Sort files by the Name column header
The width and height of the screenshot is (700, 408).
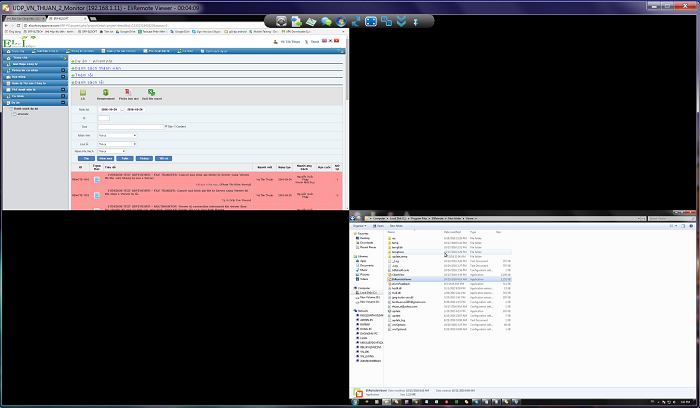[391, 232]
